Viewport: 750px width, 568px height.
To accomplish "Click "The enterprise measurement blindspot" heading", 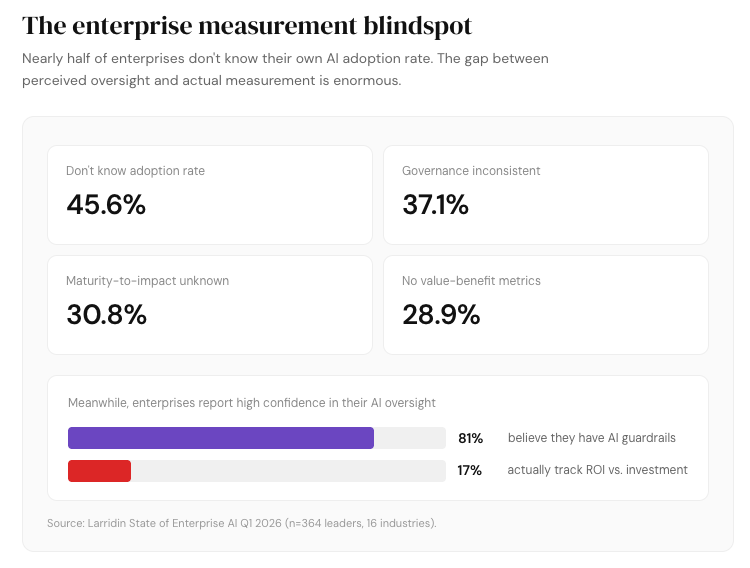I will pyautogui.click(x=247, y=24).
